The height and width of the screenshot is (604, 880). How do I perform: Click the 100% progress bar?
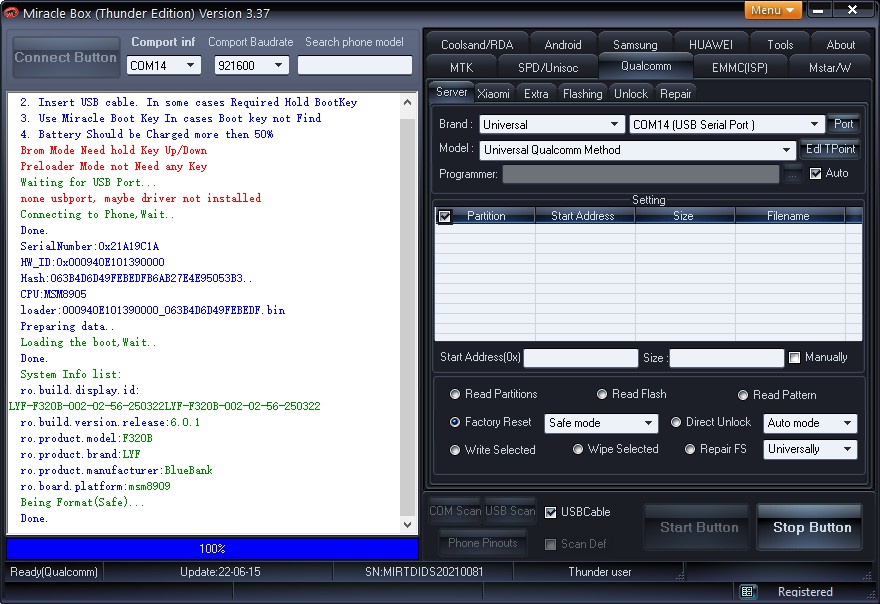coord(212,549)
